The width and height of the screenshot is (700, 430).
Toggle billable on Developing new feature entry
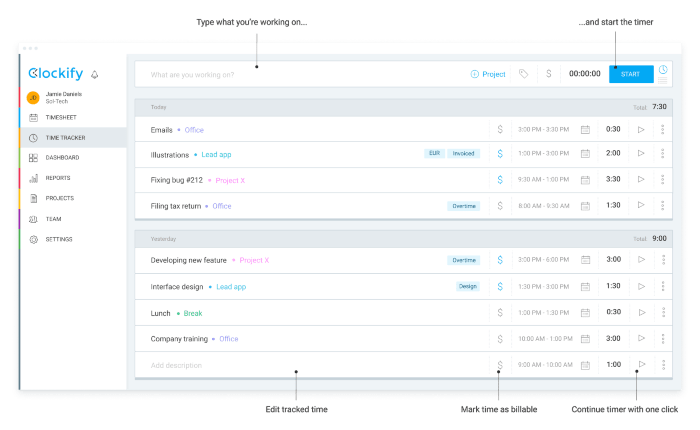click(x=500, y=260)
